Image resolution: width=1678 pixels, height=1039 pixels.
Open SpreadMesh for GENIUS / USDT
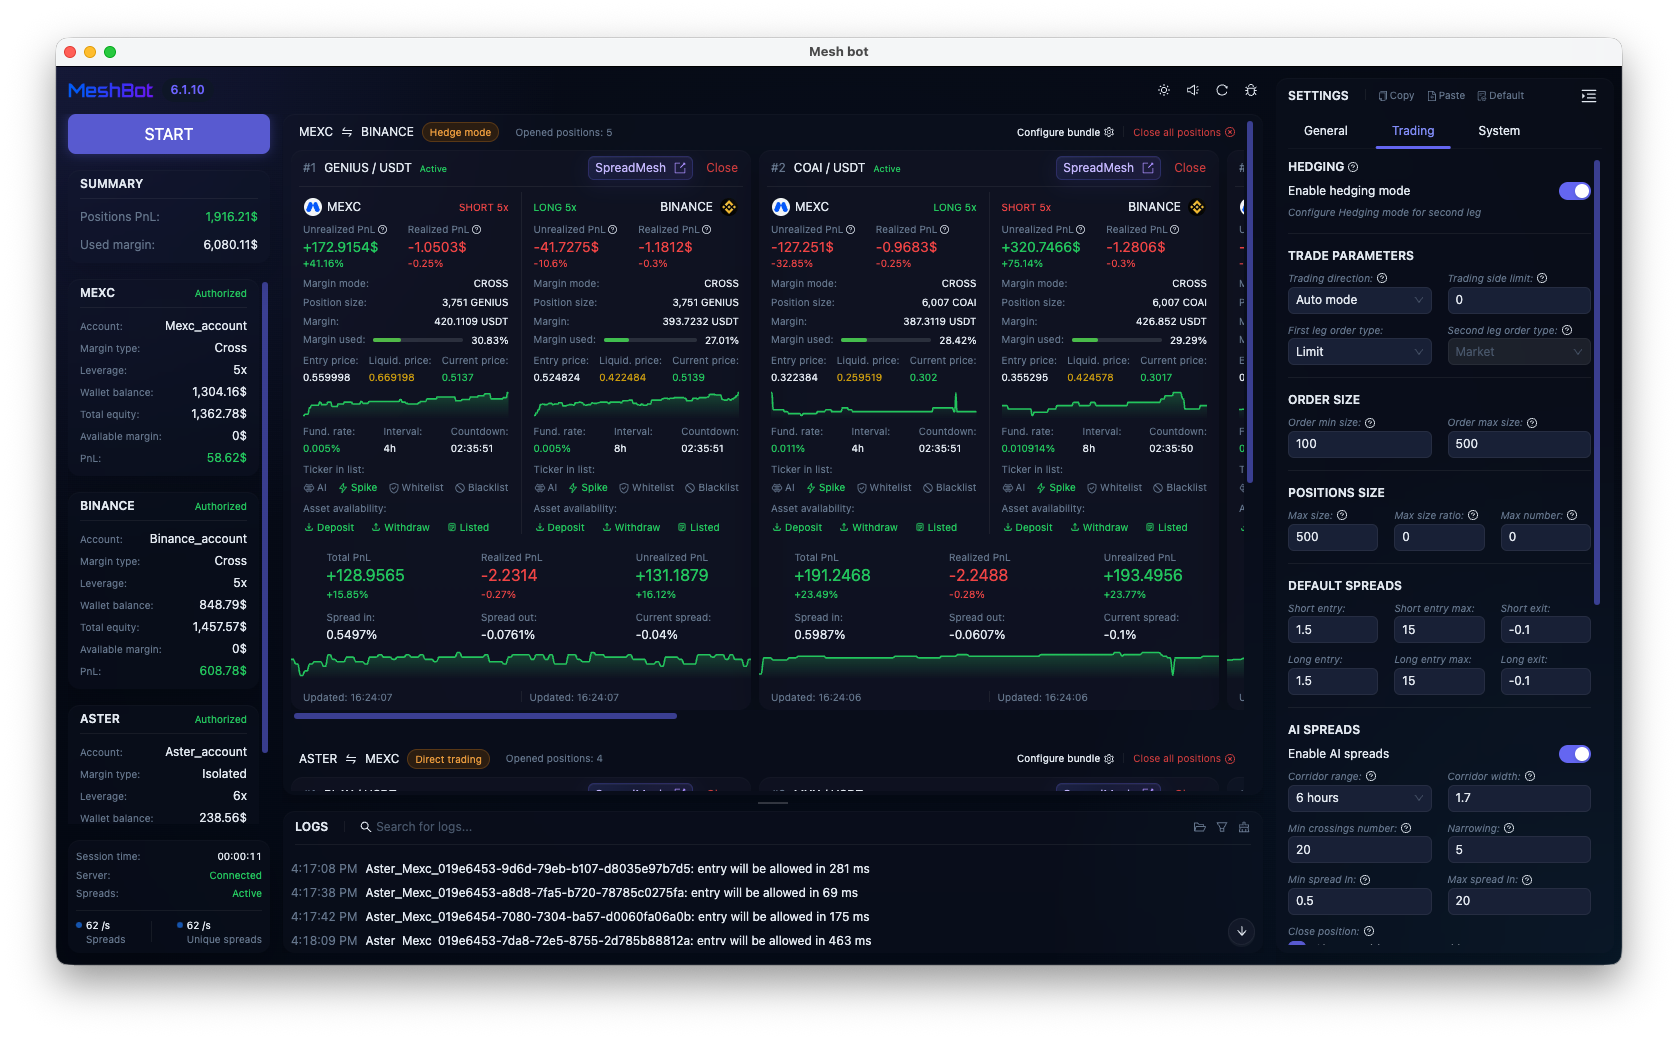[640, 168]
